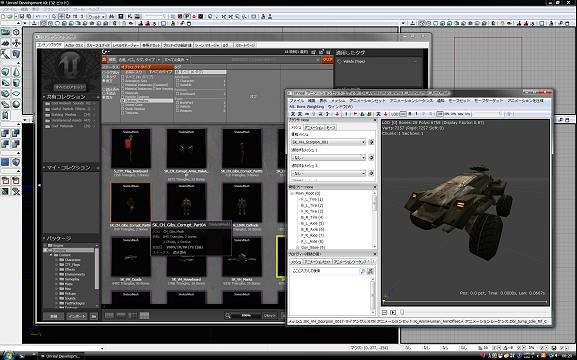The image size is (577, 360).
Task: Play the animation in AnimSet viewer
Action: pos(393,312)
